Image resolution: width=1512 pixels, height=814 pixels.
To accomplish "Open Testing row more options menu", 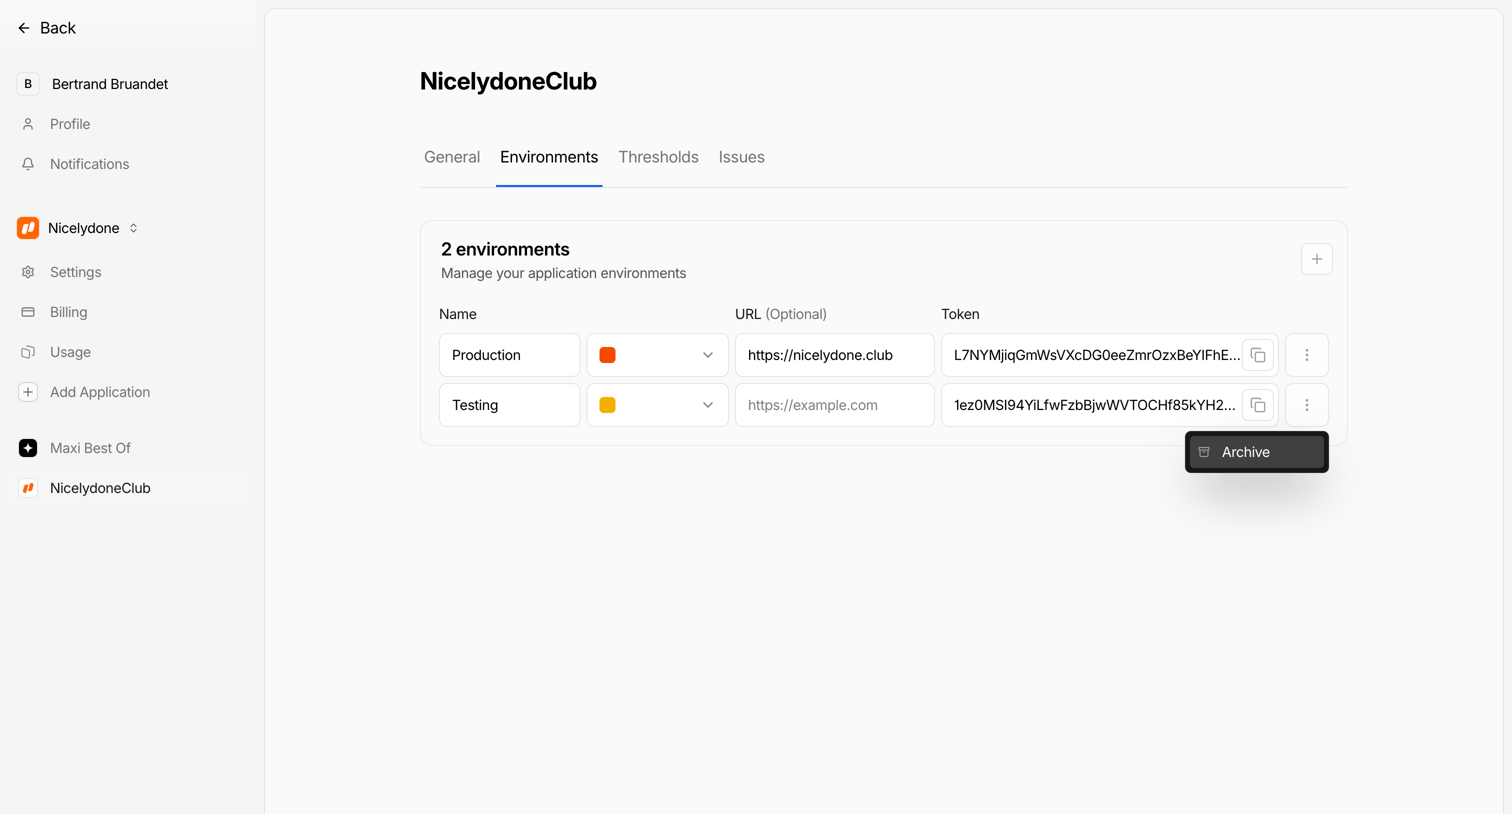I will (x=1306, y=405).
